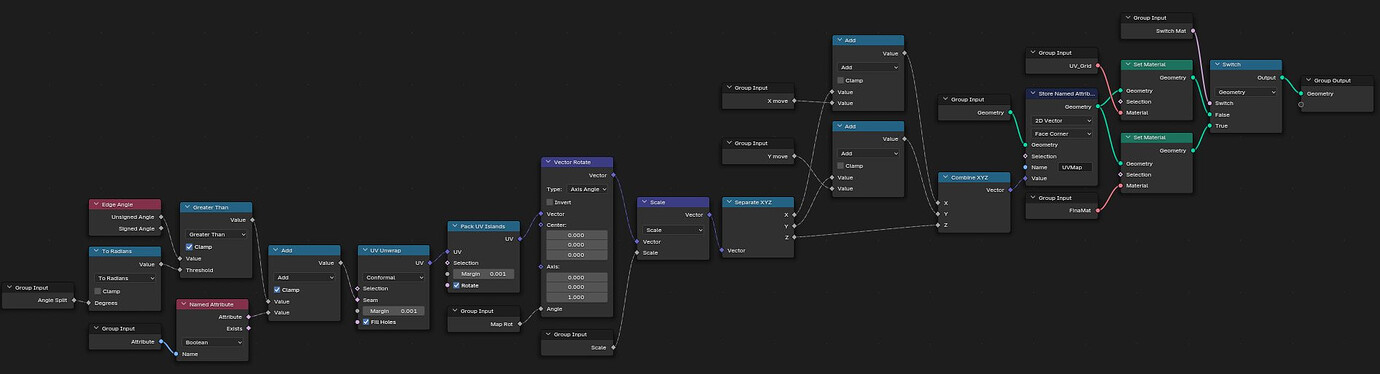Click the Margin slider in UV Unwrap
Screen dimensions: 1380x374
[x=393, y=311]
